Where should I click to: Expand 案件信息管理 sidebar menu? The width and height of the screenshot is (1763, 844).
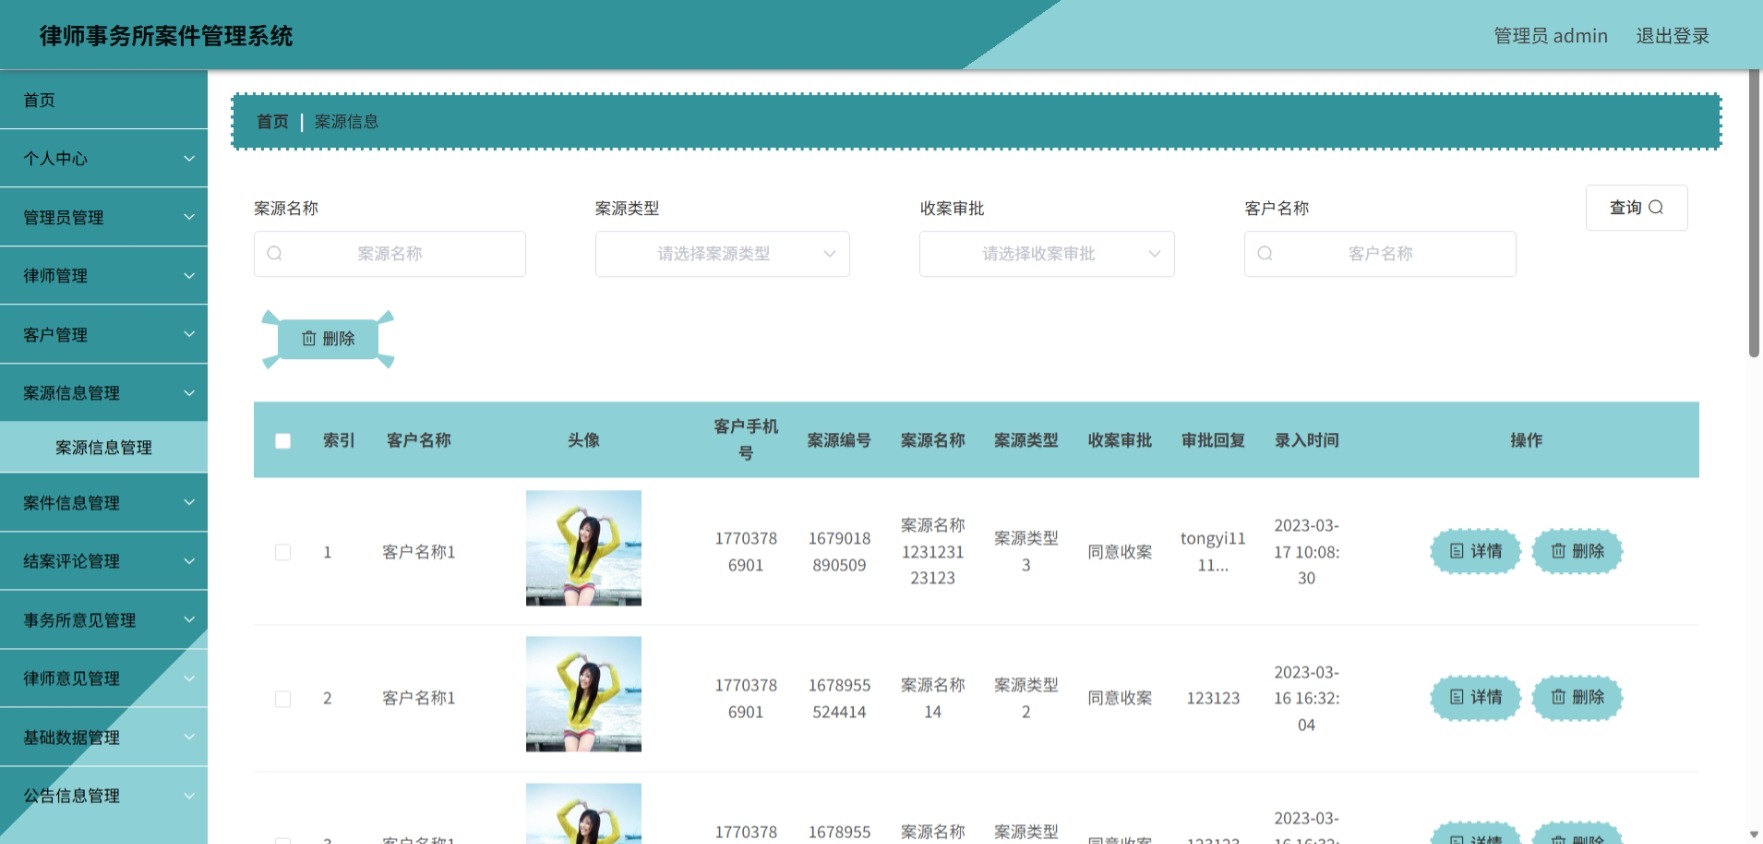point(104,503)
